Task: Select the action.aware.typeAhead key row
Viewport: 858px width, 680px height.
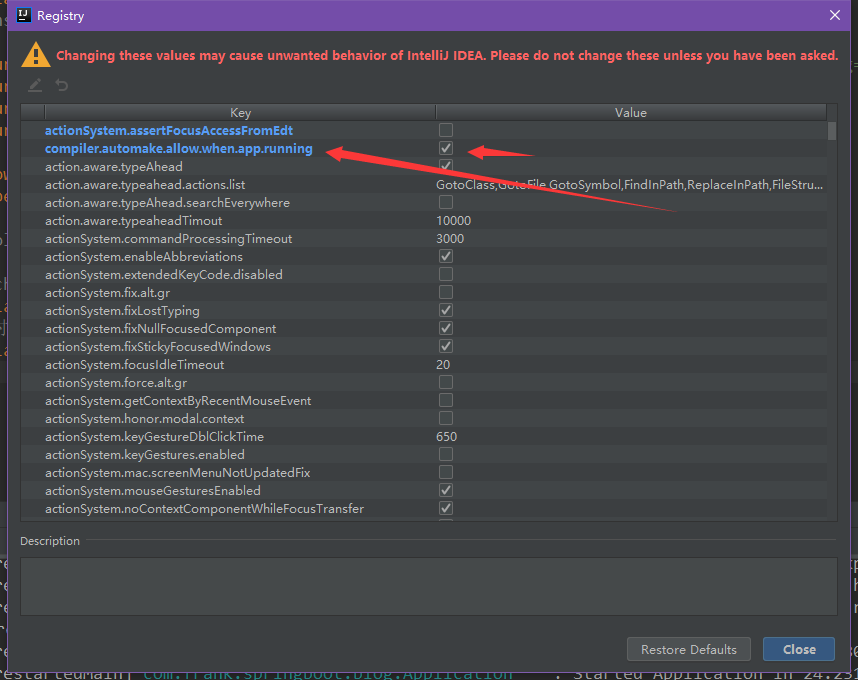Action: 114,166
